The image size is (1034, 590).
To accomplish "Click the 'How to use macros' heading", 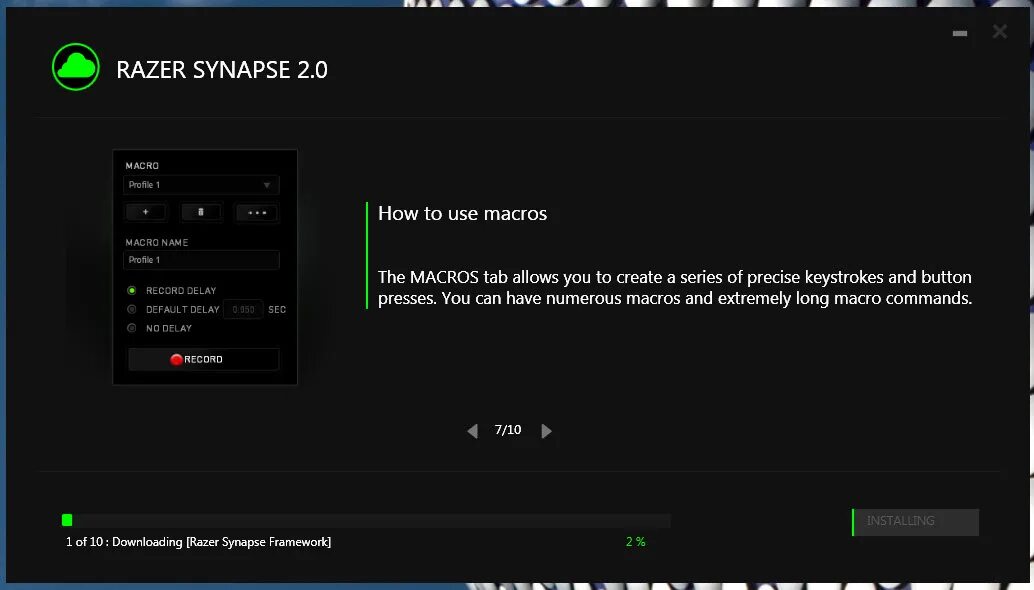I will pyautogui.click(x=462, y=214).
